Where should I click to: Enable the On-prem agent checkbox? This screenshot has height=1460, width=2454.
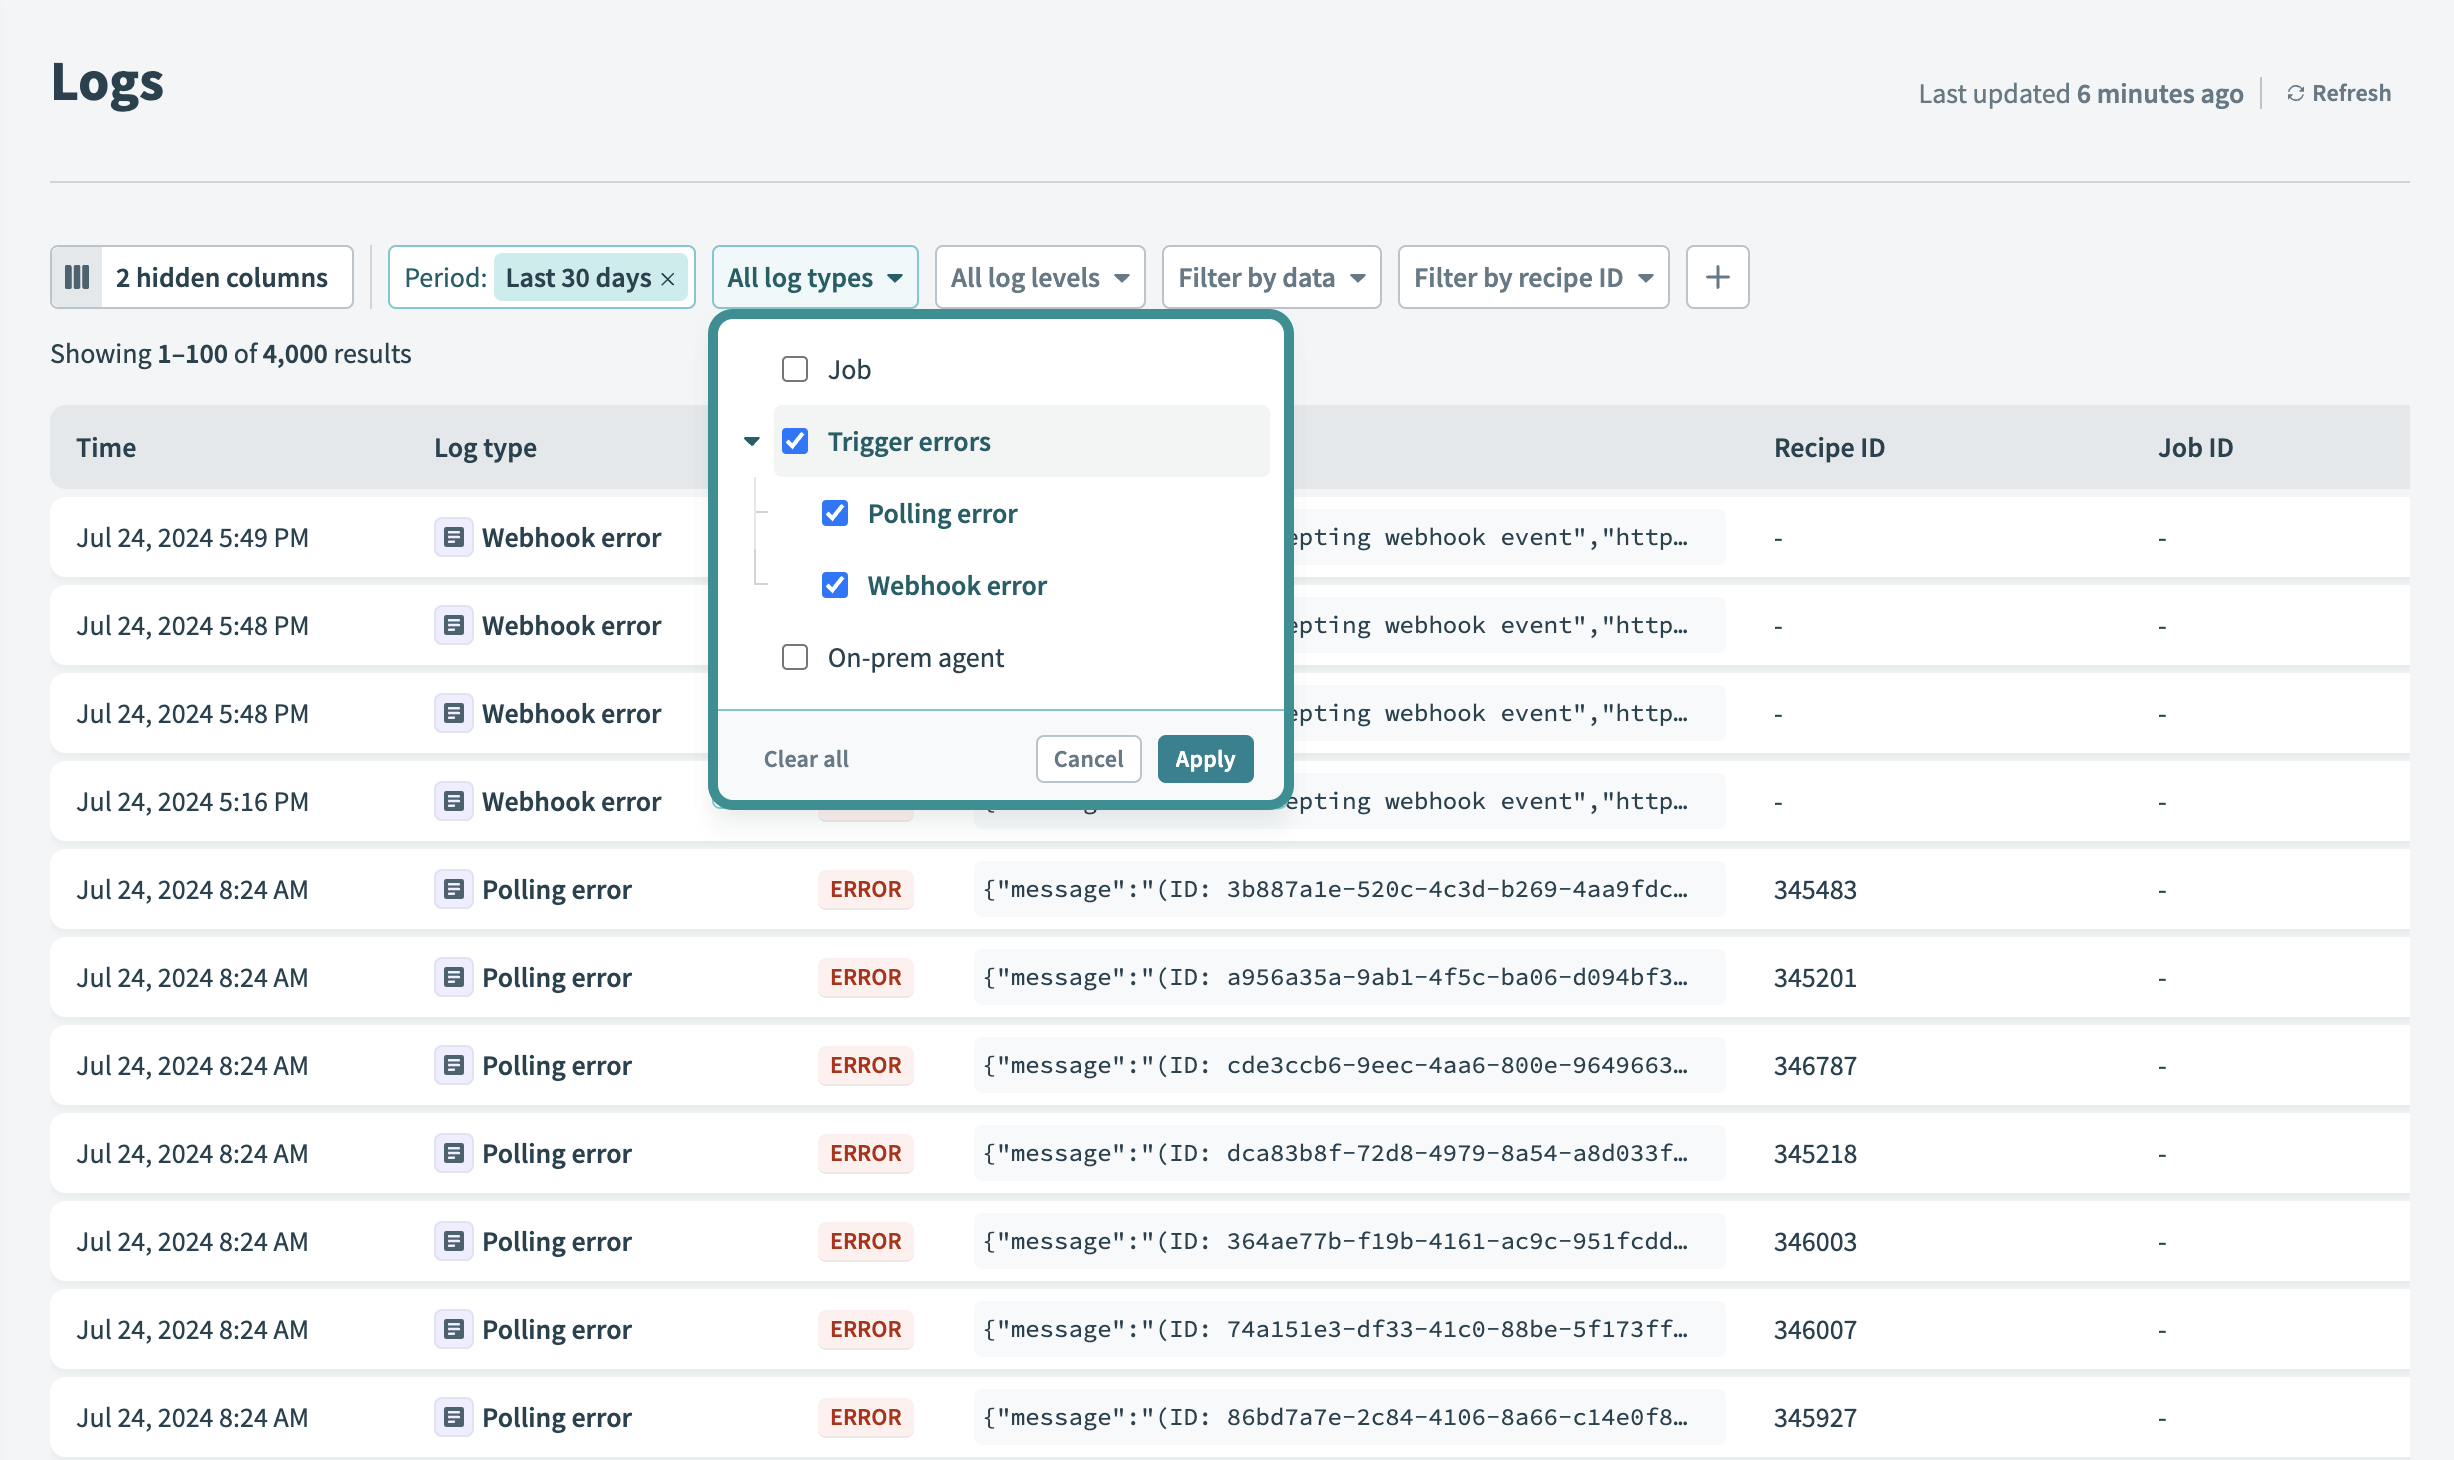795,657
